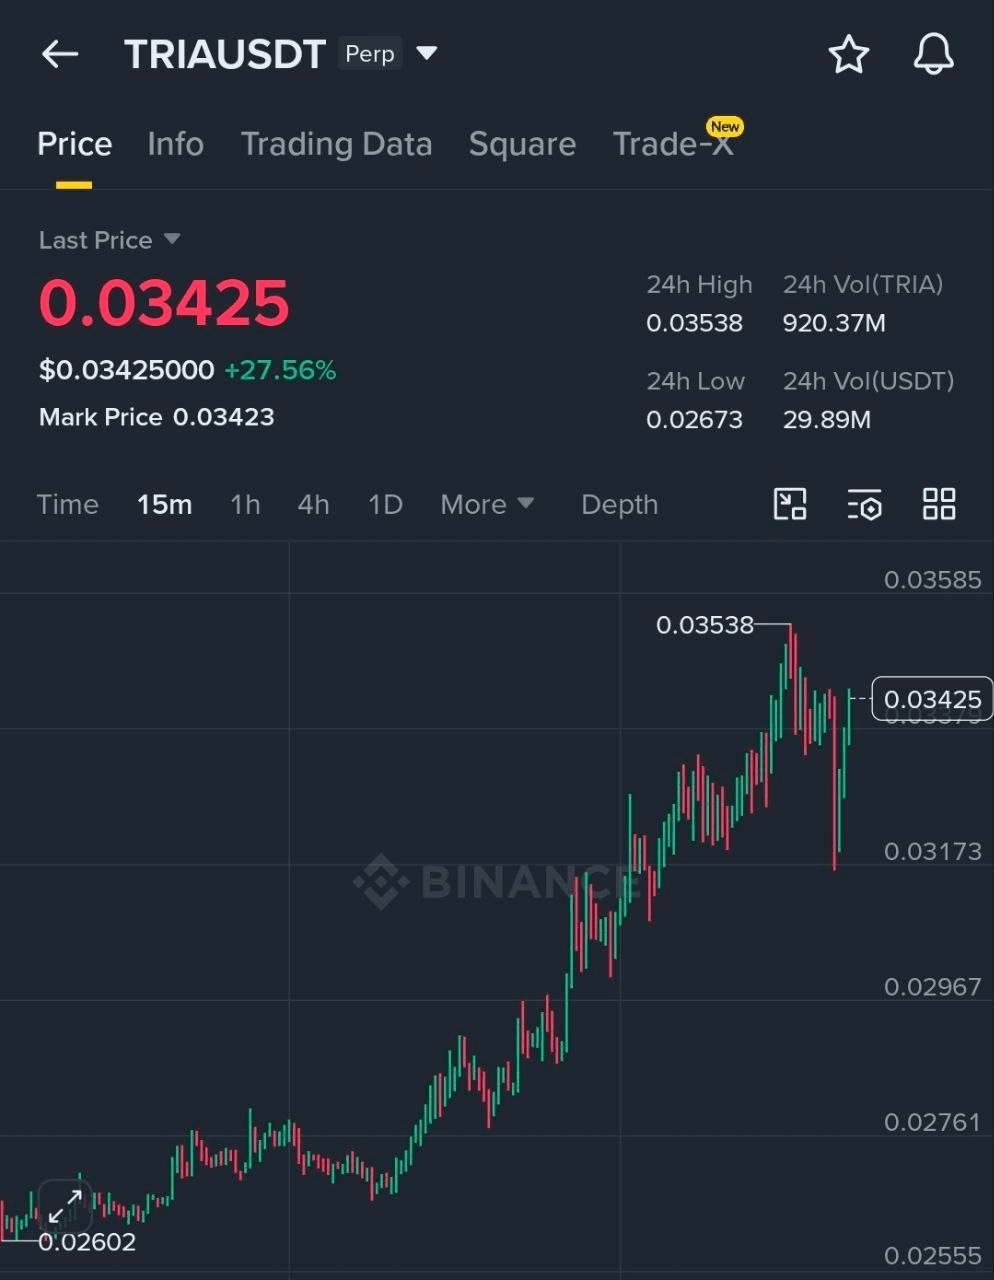994x1280 pixels.
Task: Tap the back arrow icon
Action: click(60, 54)
